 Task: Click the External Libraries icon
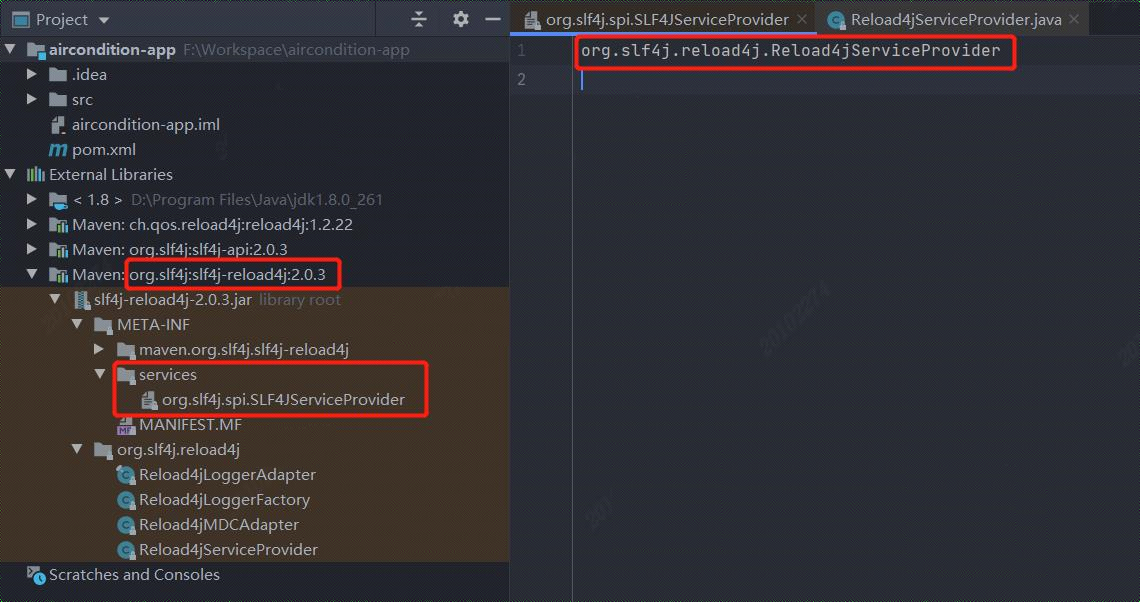click(36, 174)
